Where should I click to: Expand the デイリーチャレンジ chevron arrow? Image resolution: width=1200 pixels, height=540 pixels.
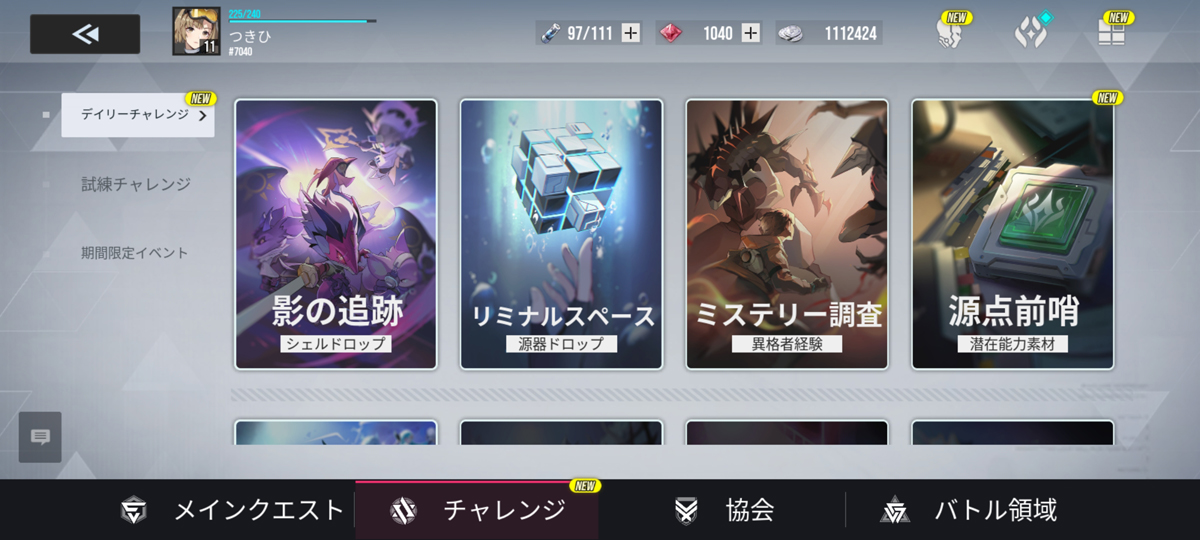point(202,116)
